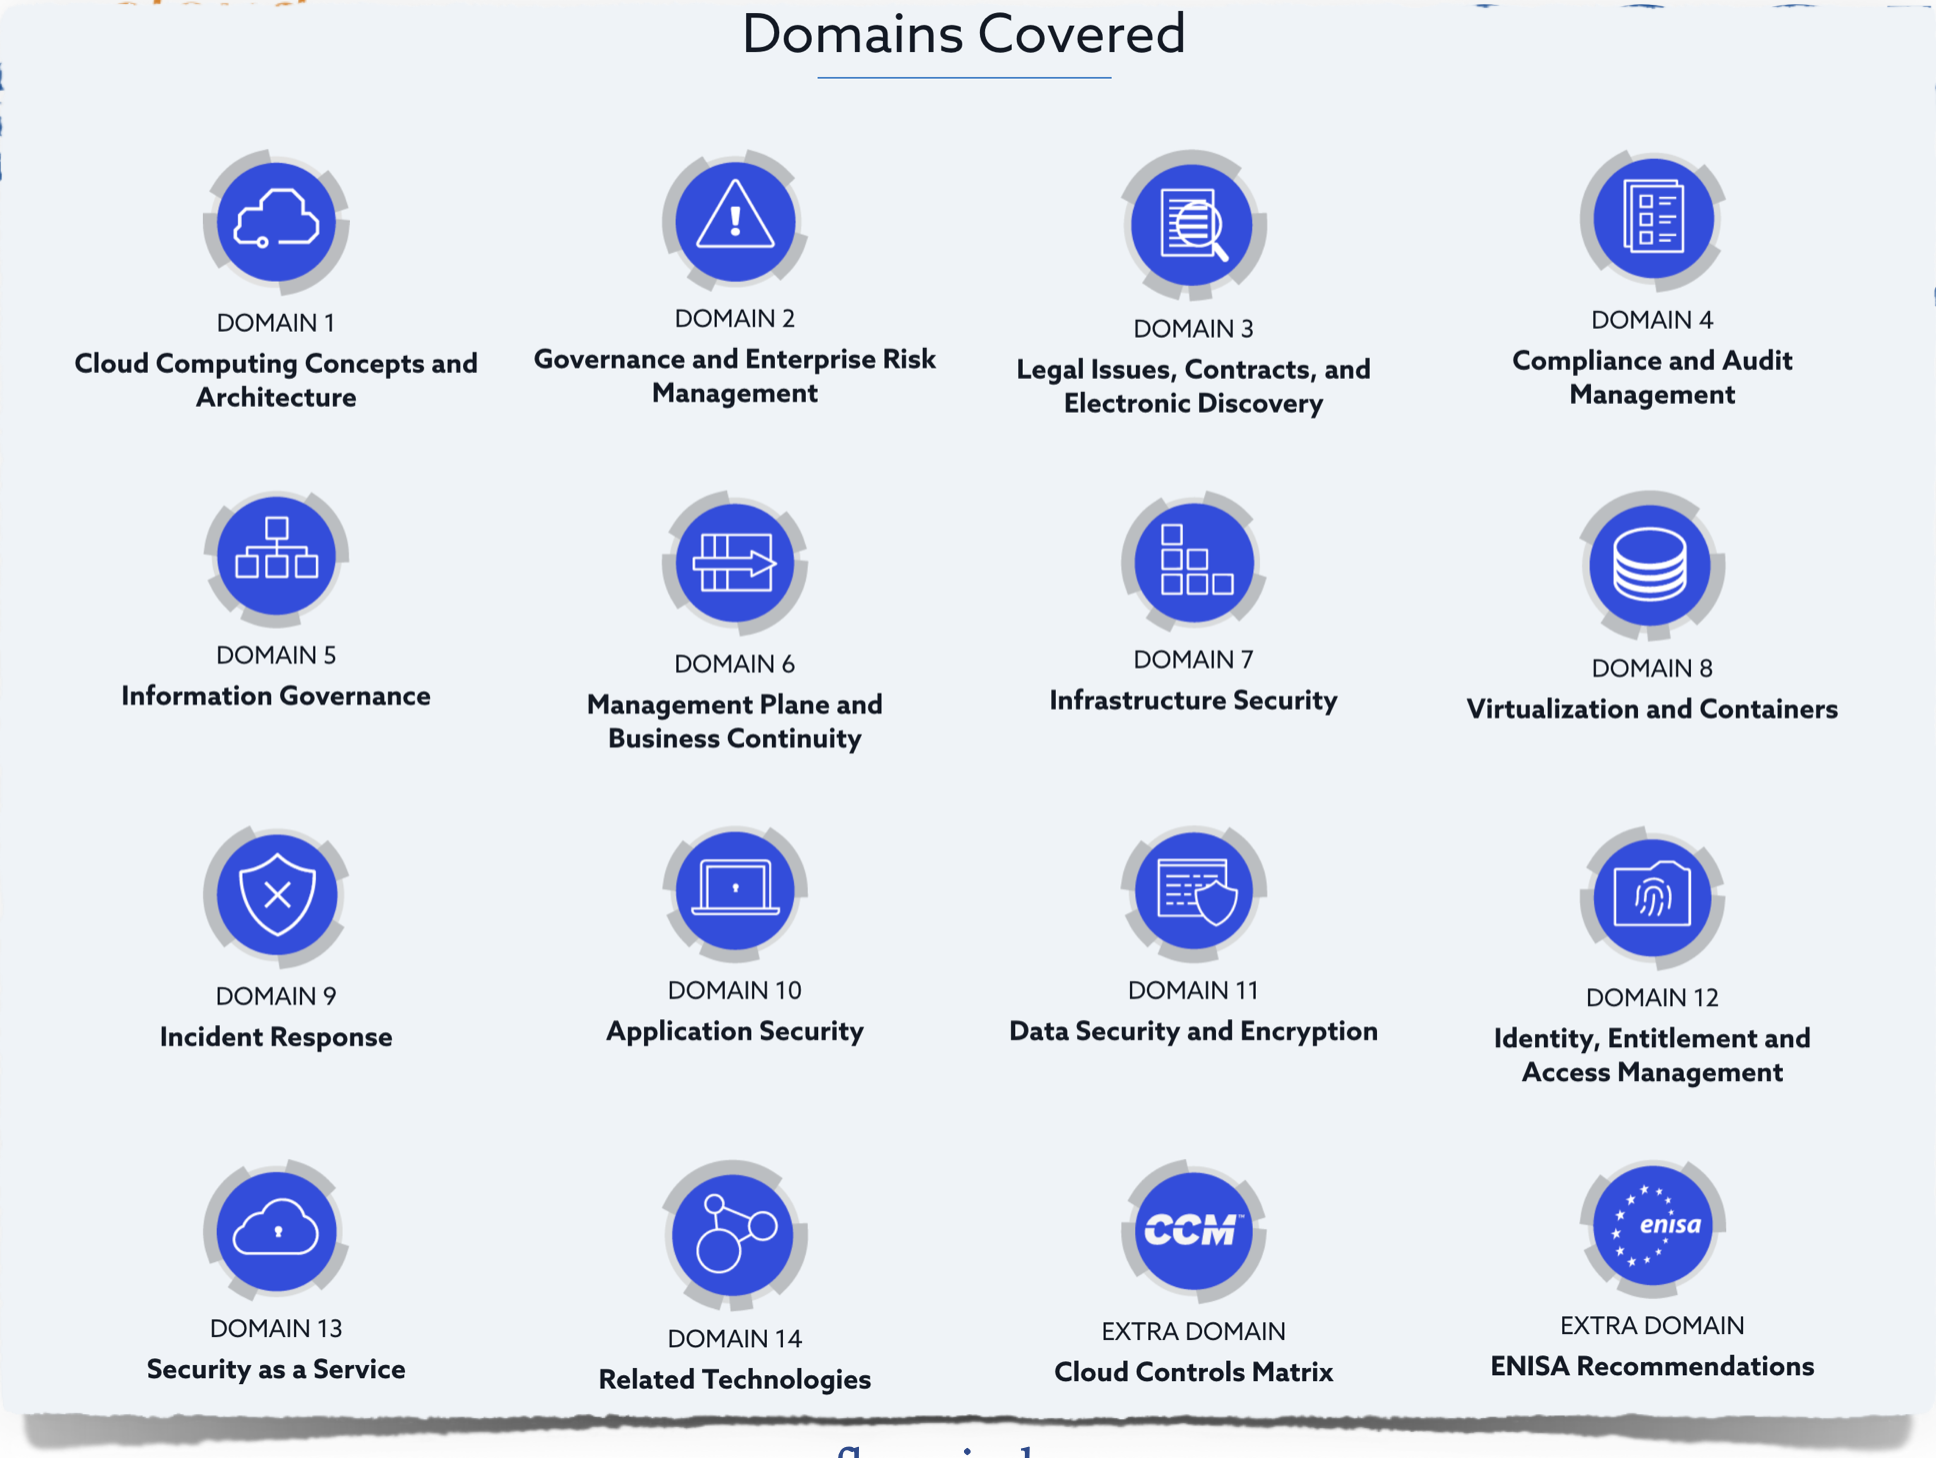Screen dimensions: 1936x1458
Task: Click the "DOMAIN 7" label
Action: 1194,660
